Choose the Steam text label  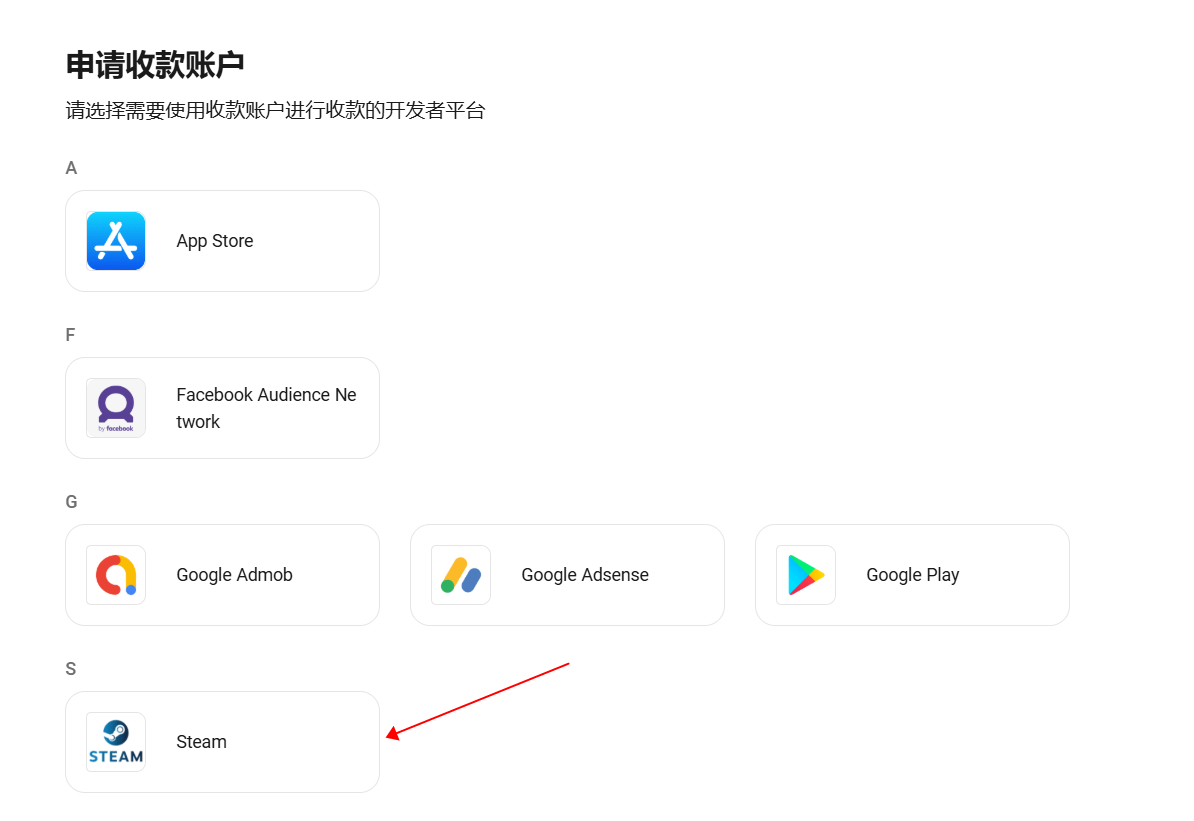(201, 742)
